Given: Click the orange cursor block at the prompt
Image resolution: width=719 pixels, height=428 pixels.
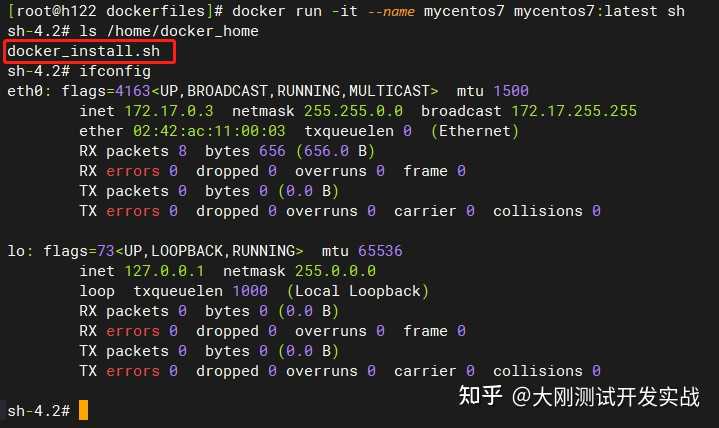Looking at the screenshot, I should (x=83, y=410).
